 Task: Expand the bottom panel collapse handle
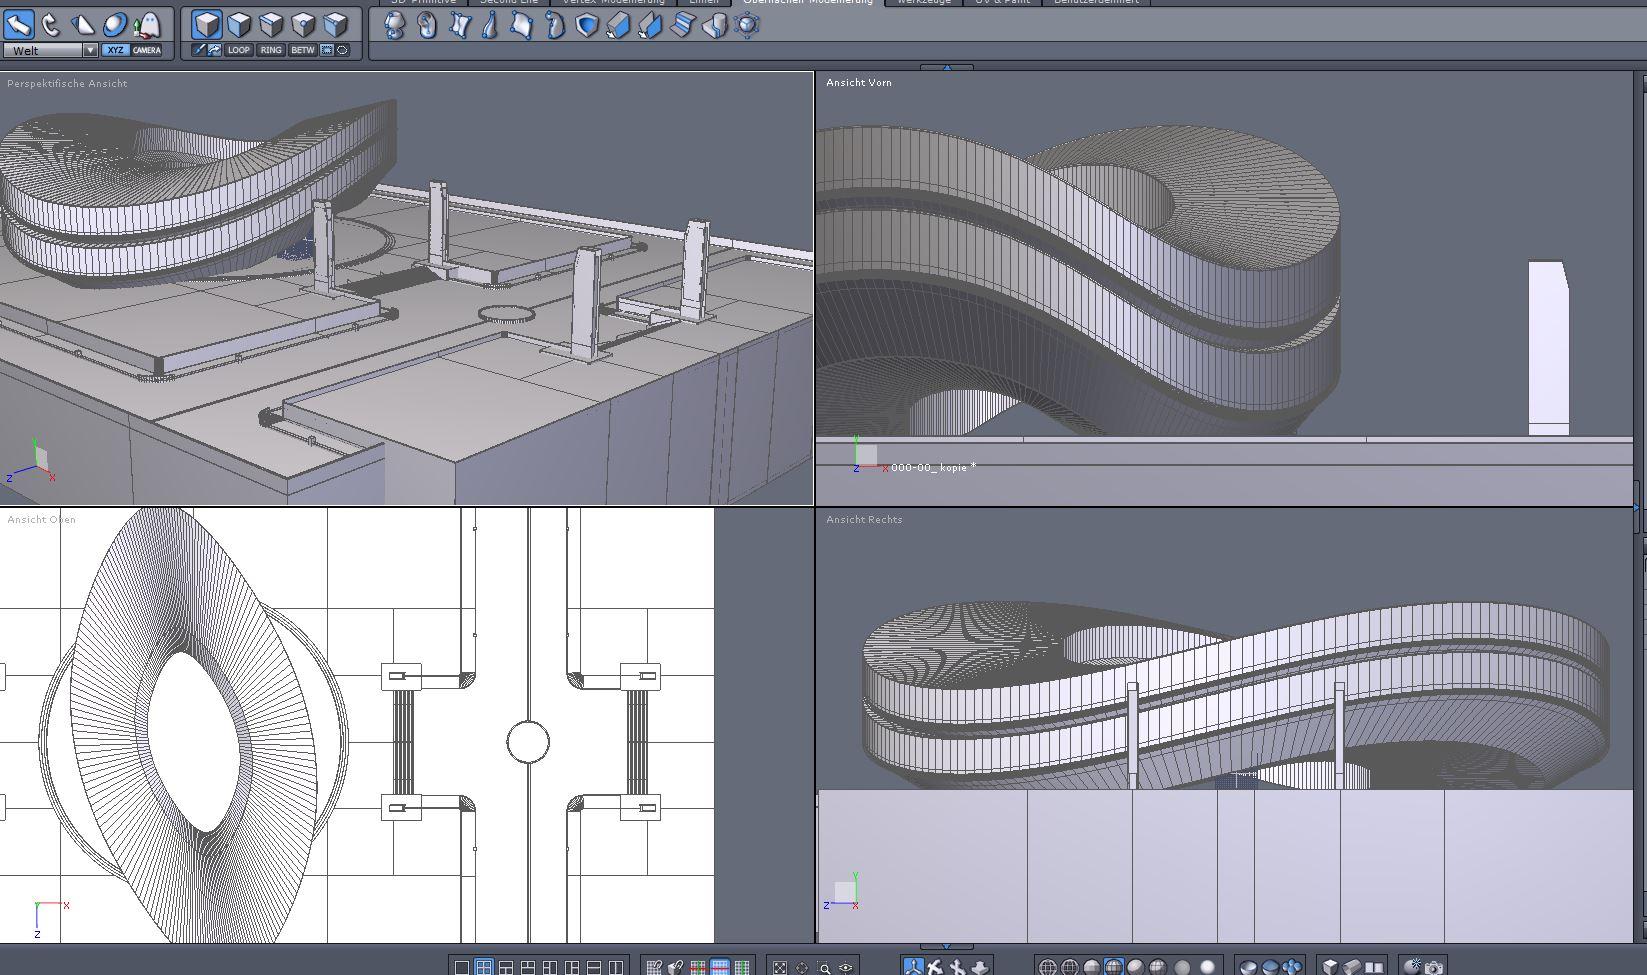[x=946, y=946]
